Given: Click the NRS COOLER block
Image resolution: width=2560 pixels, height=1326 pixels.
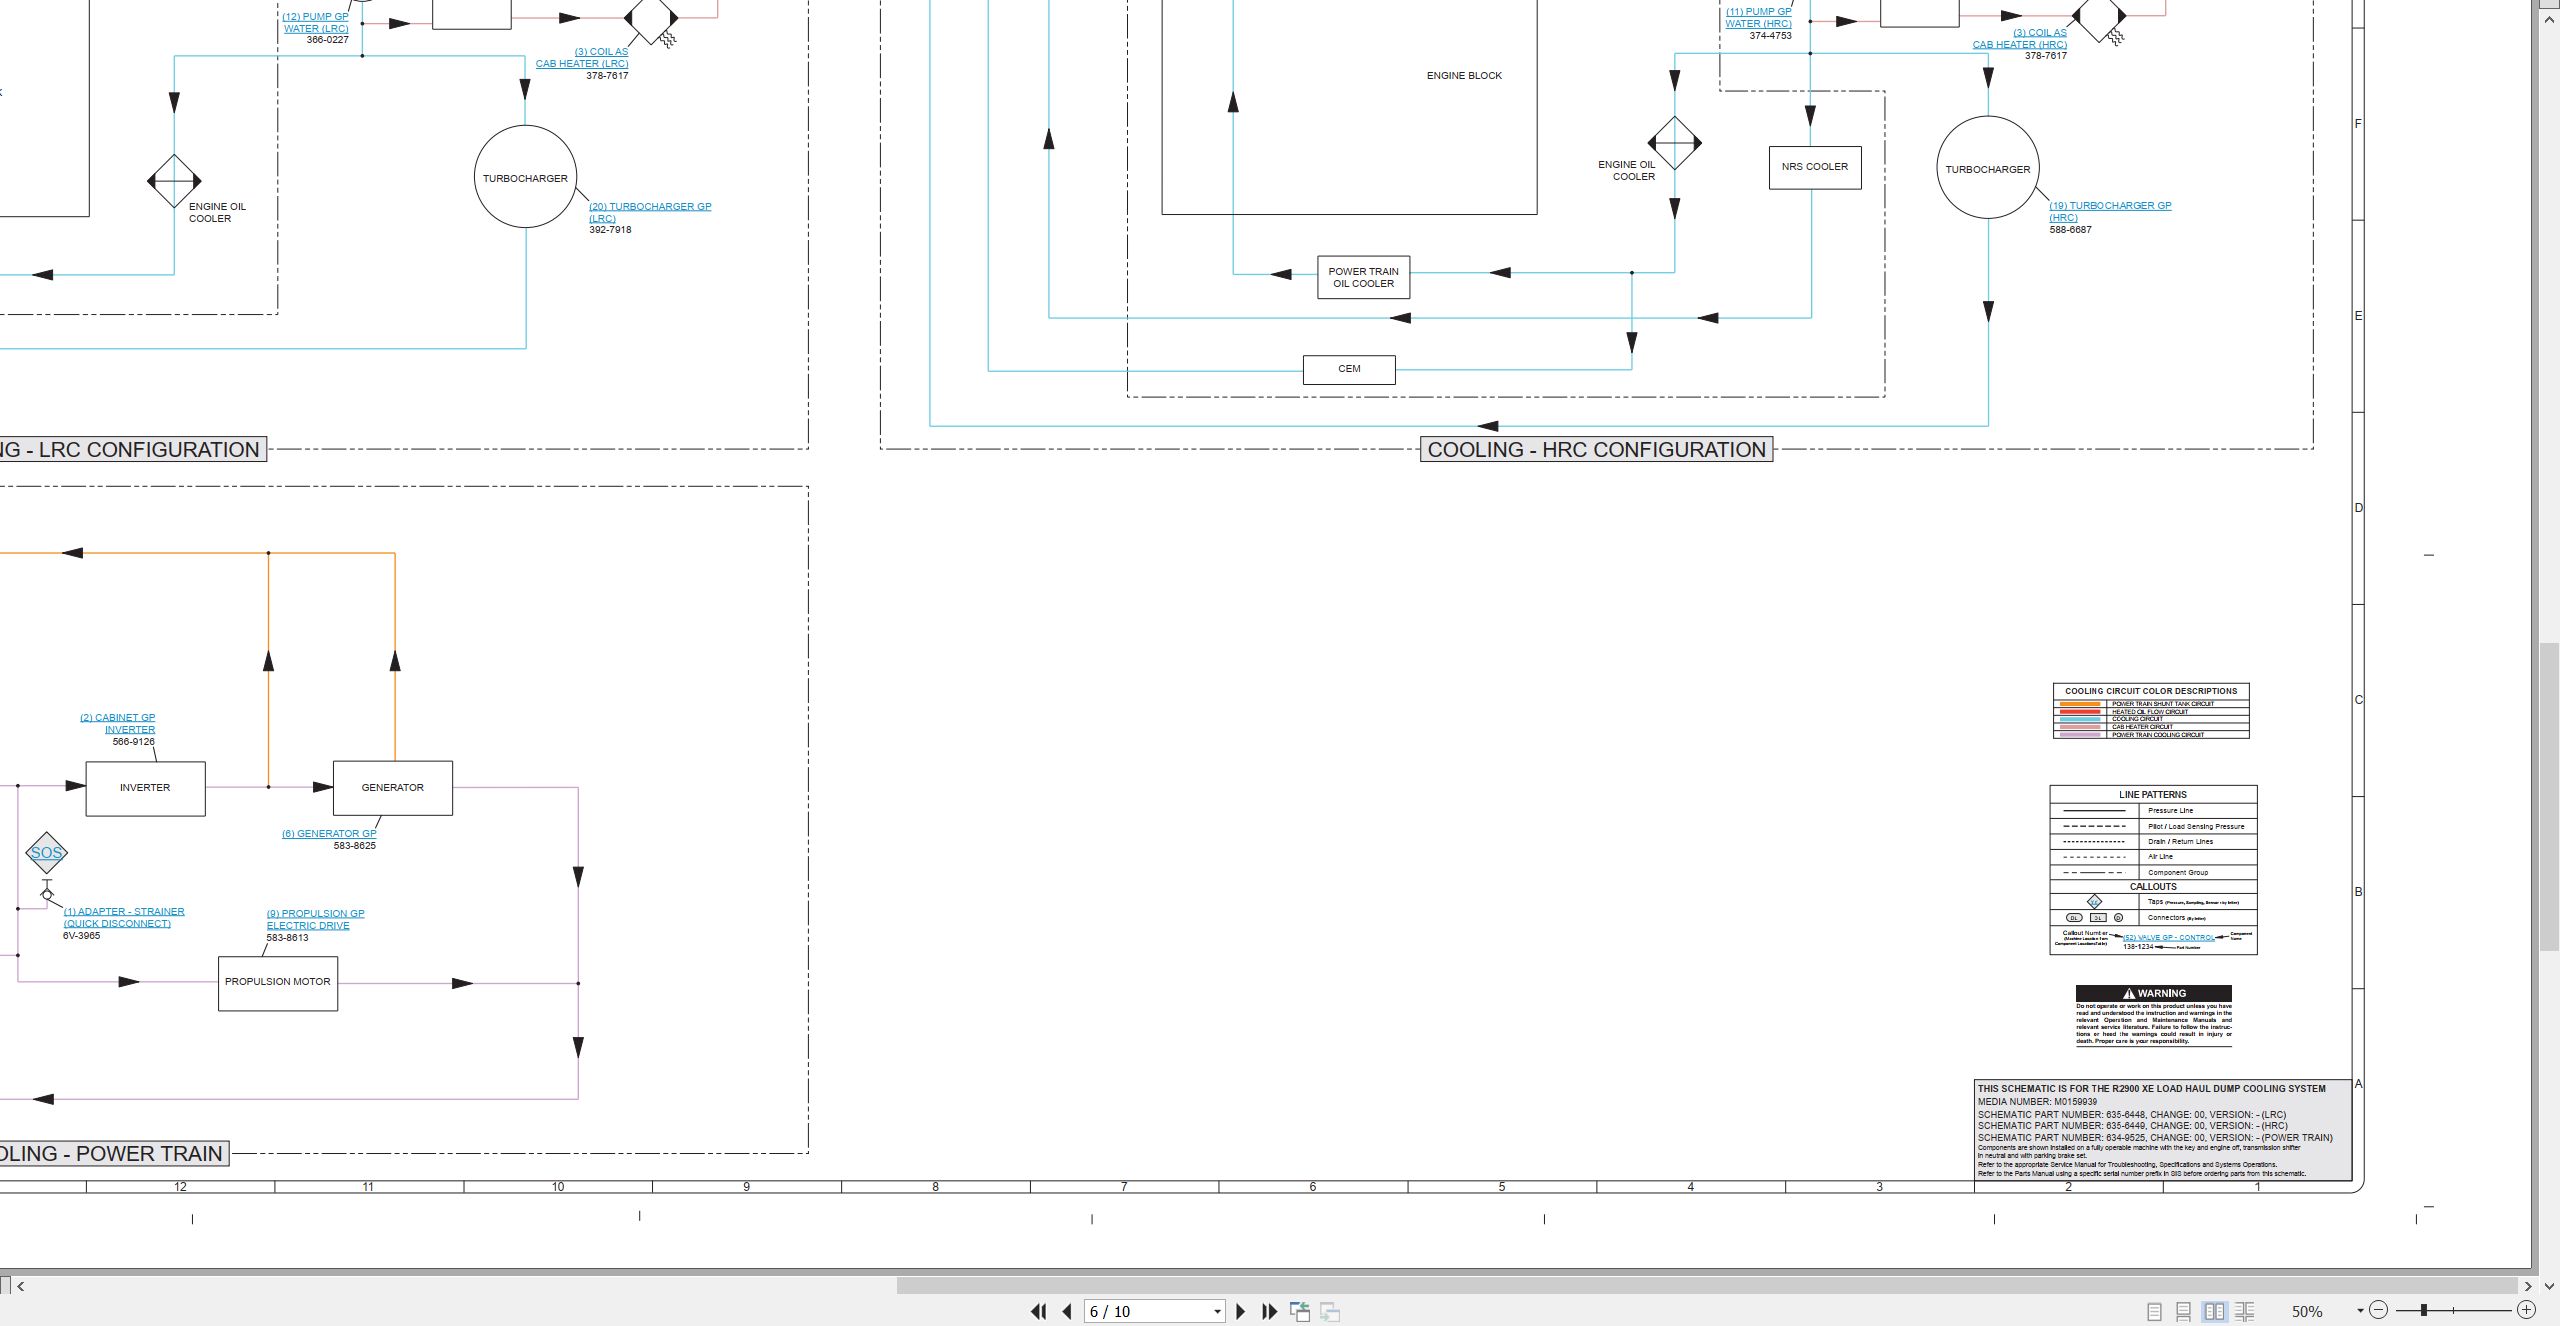Looking at the screenshot, I should click(1815, 167).
